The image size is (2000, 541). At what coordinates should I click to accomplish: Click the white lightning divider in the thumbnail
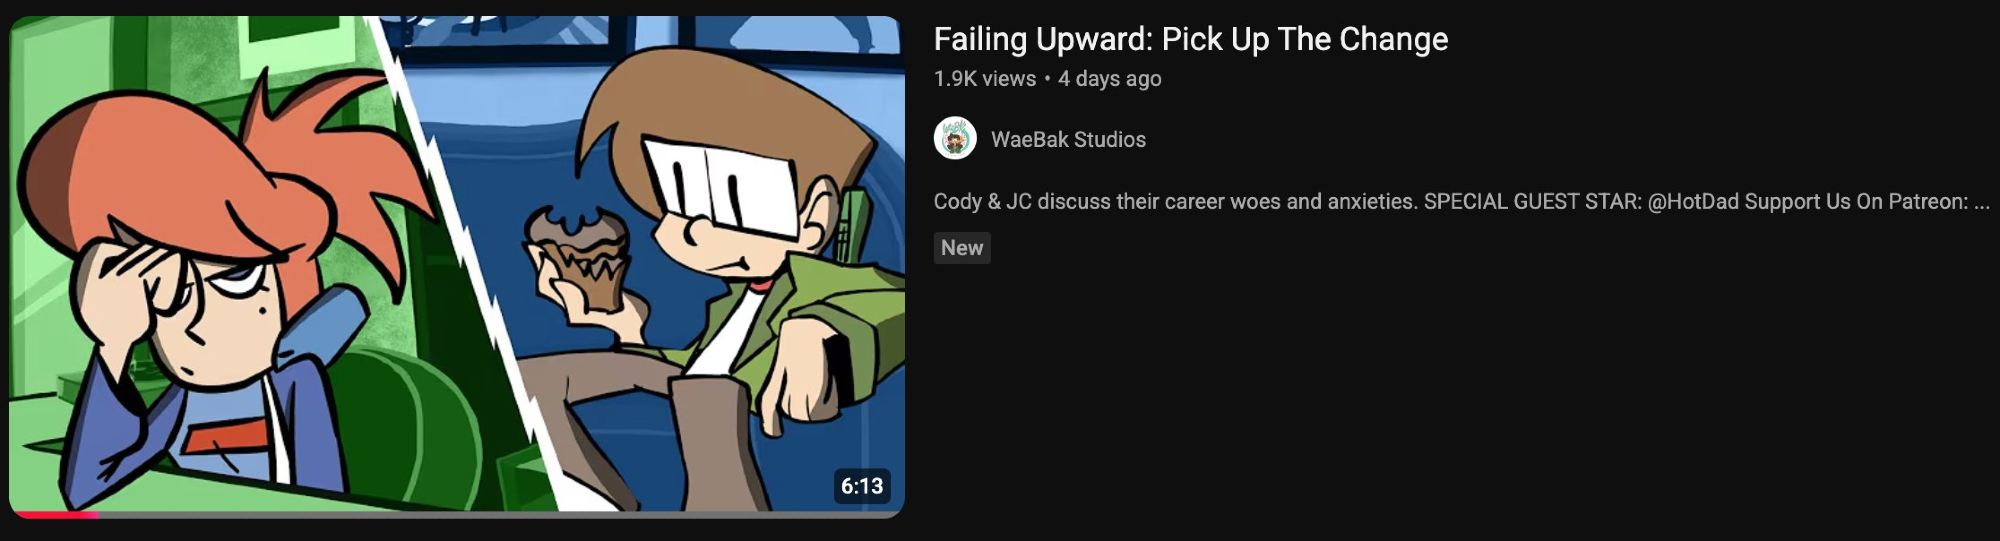470,270
